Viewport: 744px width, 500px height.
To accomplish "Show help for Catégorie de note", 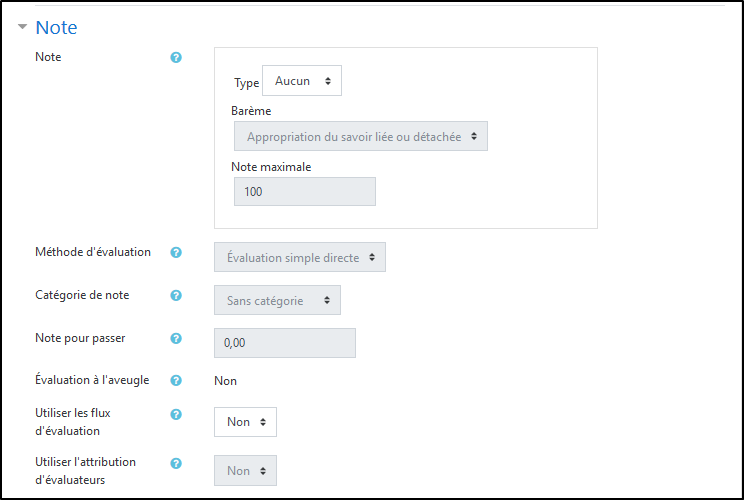I will pyautogui.click(x=176, y=296).
